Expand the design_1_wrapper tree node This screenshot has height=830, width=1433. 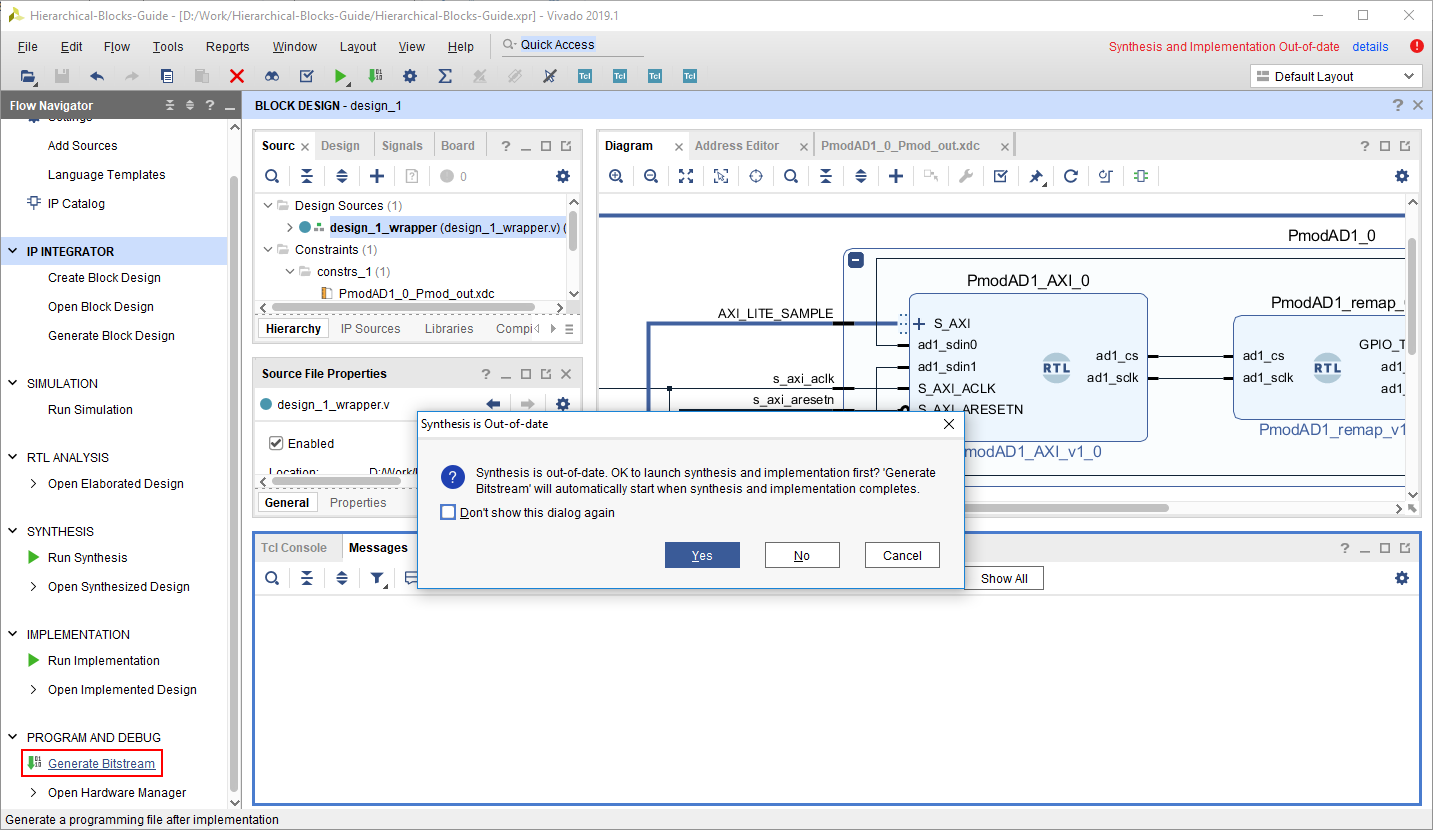click(x=290, y=228)
